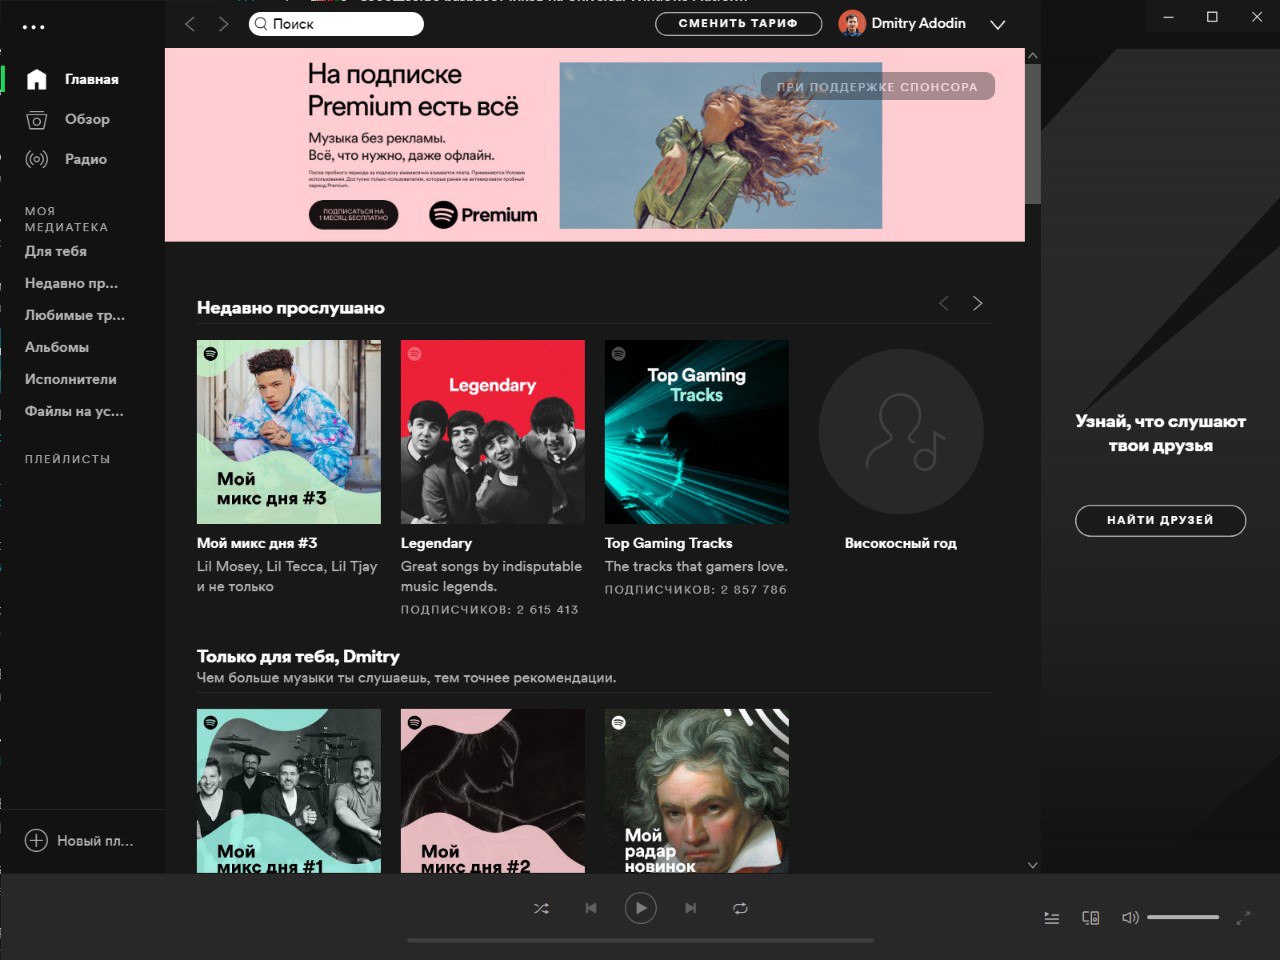Screen dimensions: 1280x960
Task: Toggle repeat mode
Action: pyautogui.click(x=740, y=909)
